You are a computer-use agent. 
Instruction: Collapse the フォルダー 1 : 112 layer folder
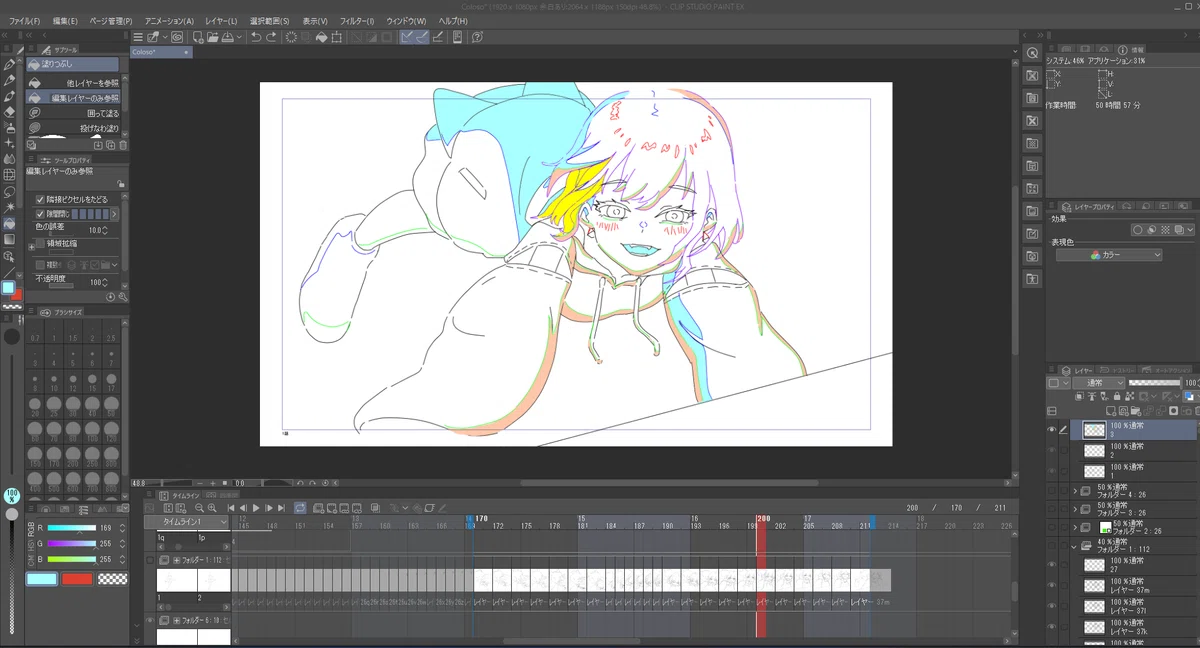click(1074, 546)
